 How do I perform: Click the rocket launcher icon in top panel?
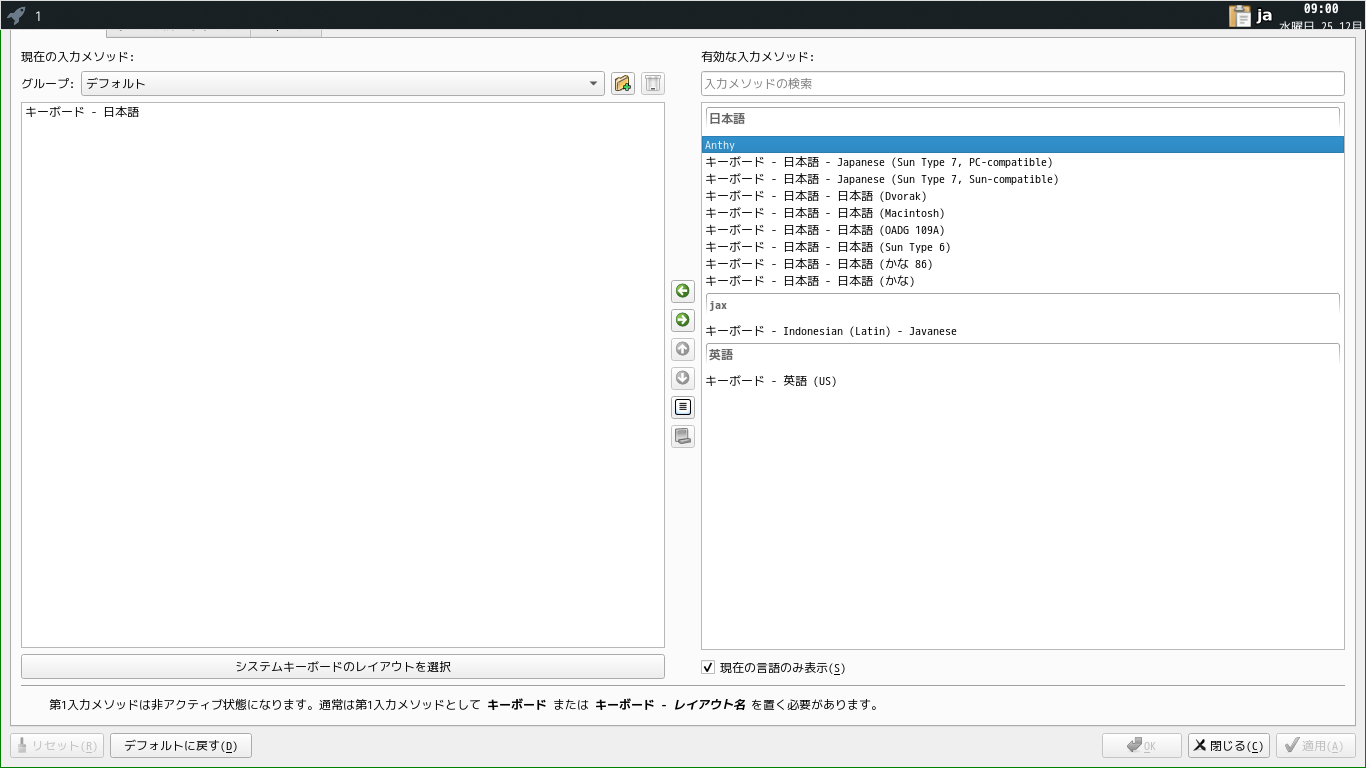[15, 15]
